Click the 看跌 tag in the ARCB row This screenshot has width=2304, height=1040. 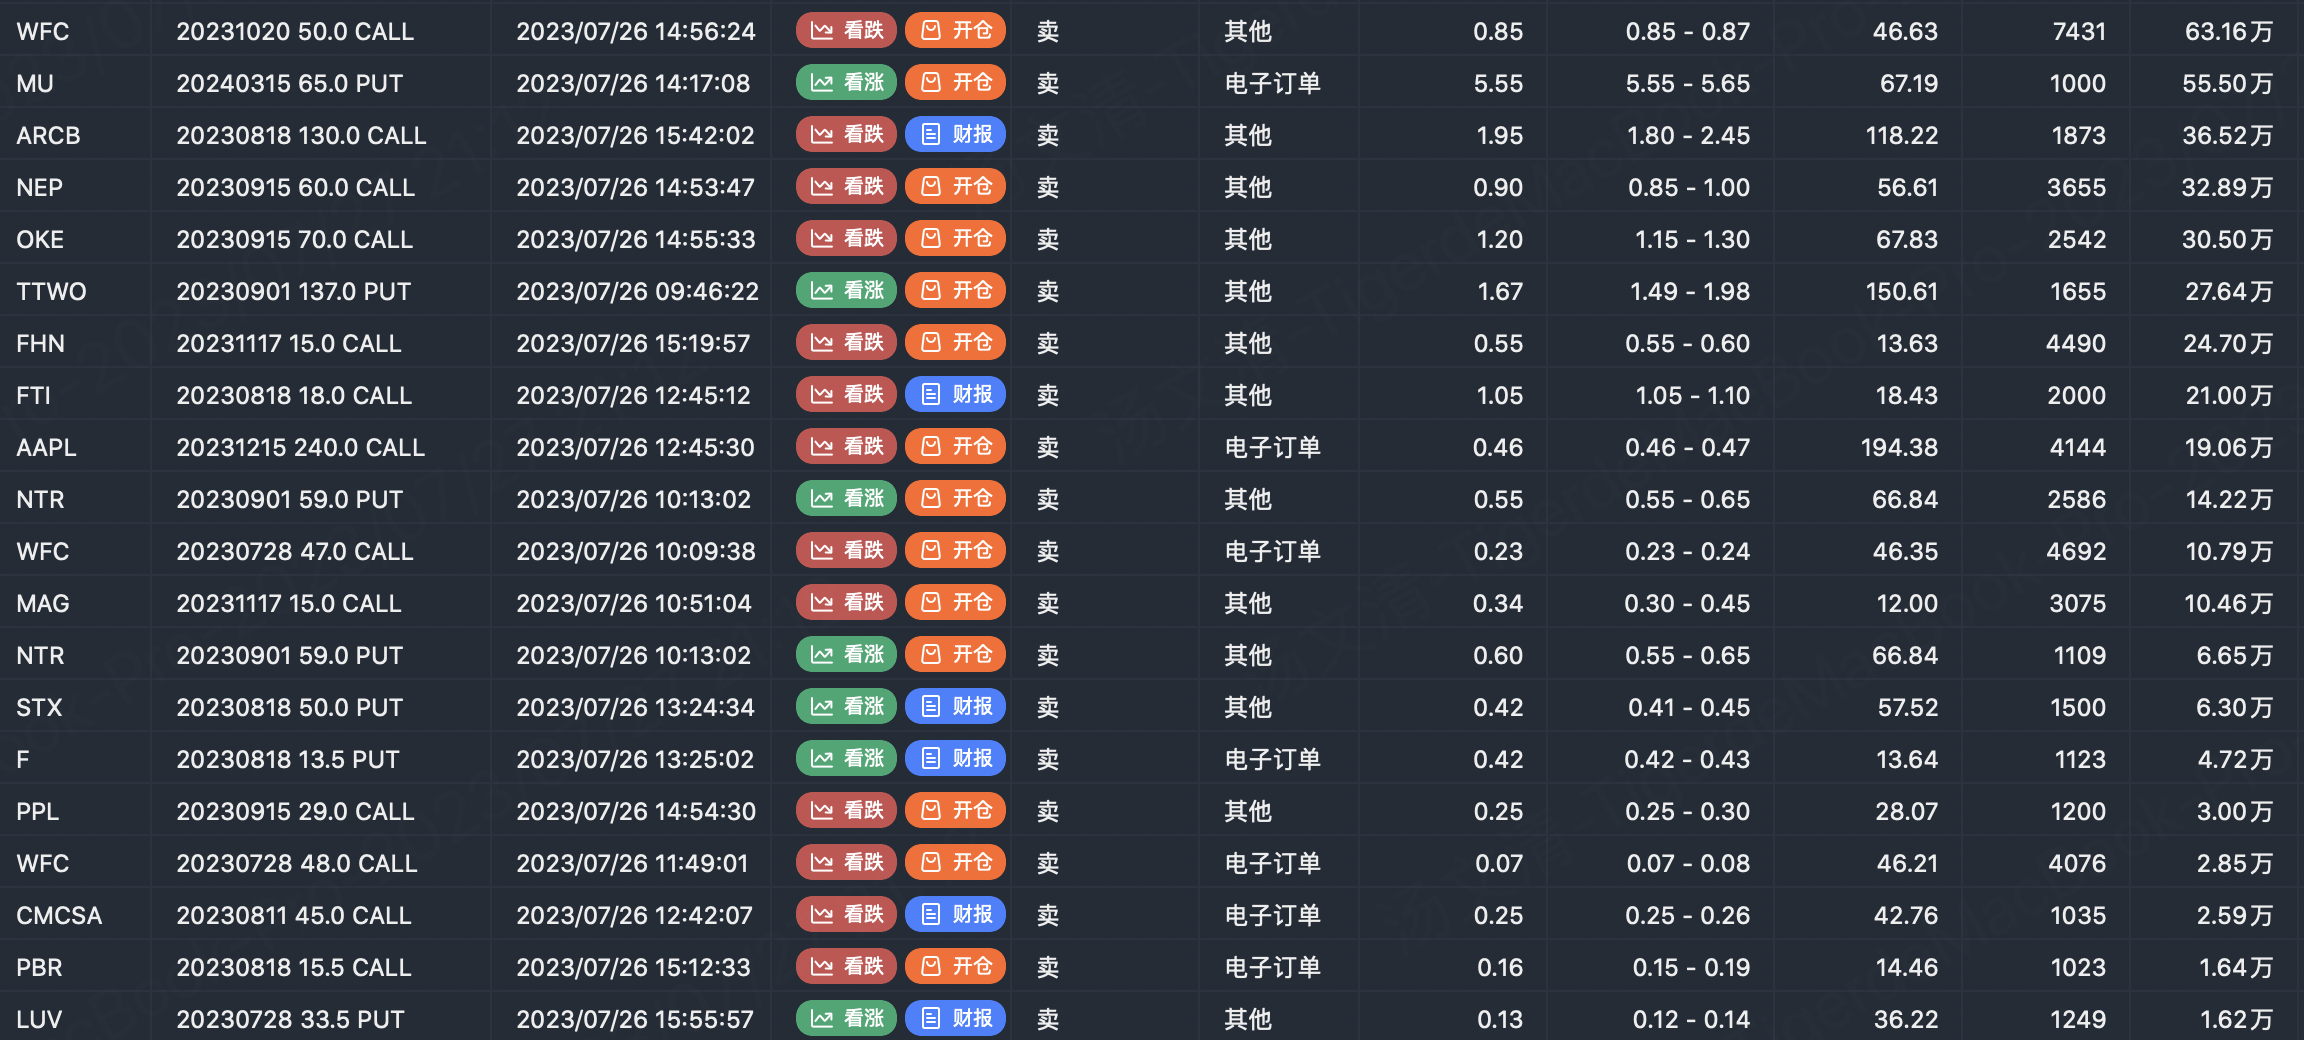846,134
